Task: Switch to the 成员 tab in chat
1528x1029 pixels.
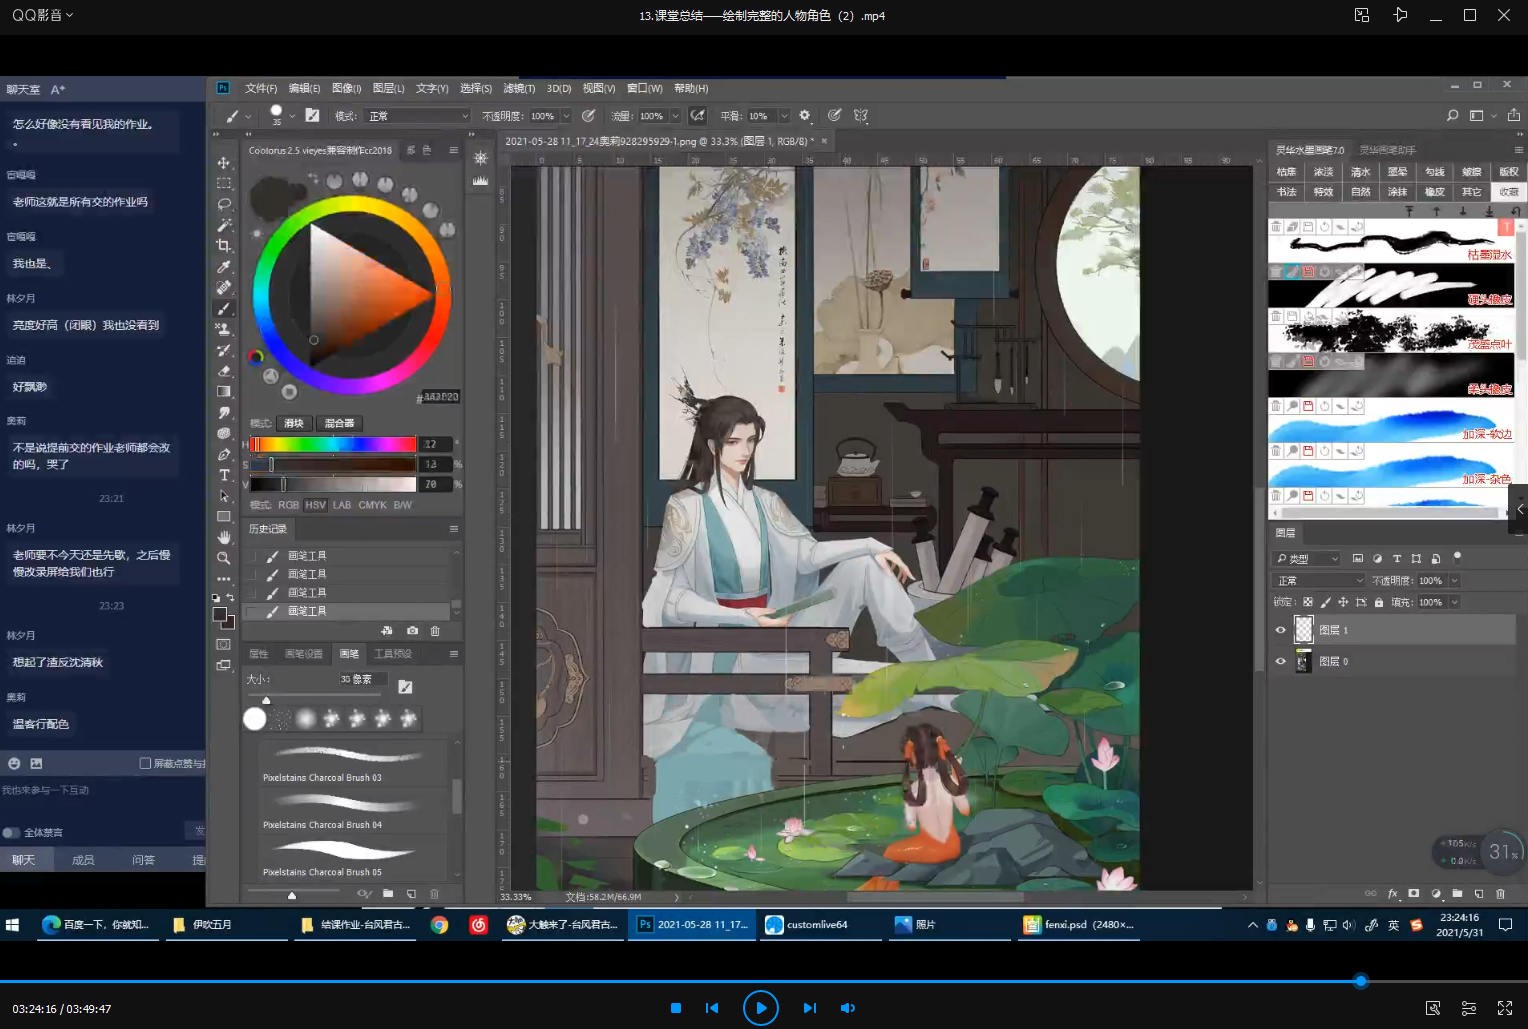Action: click(x=83, y=860)
